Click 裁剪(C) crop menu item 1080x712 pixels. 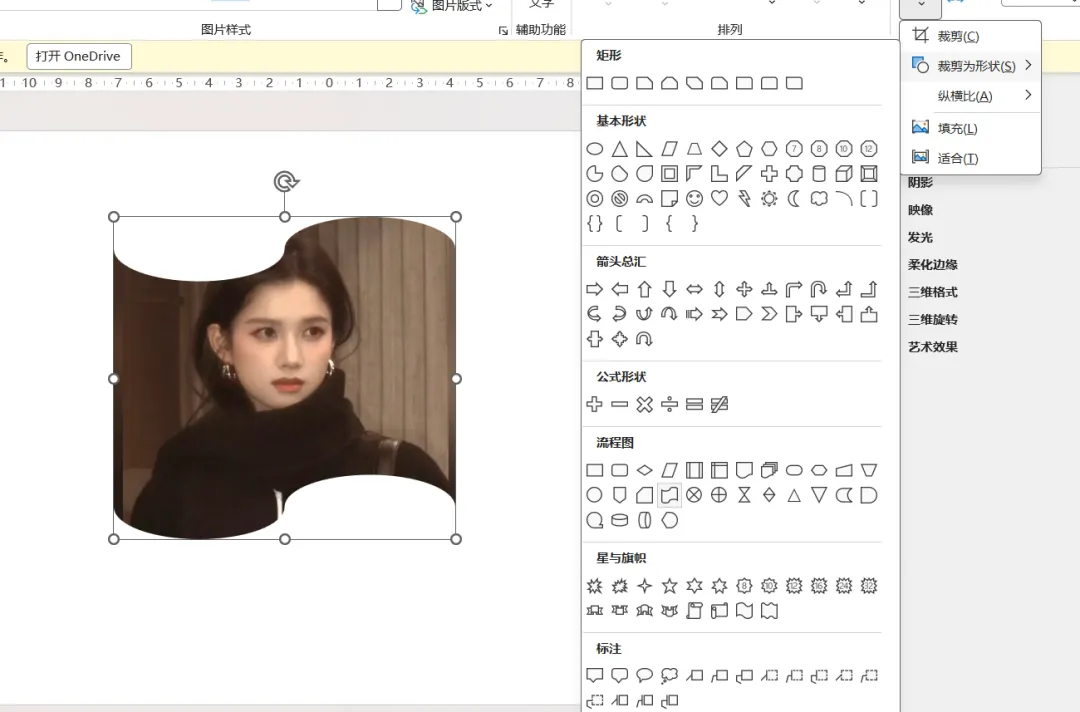[970, 36]
